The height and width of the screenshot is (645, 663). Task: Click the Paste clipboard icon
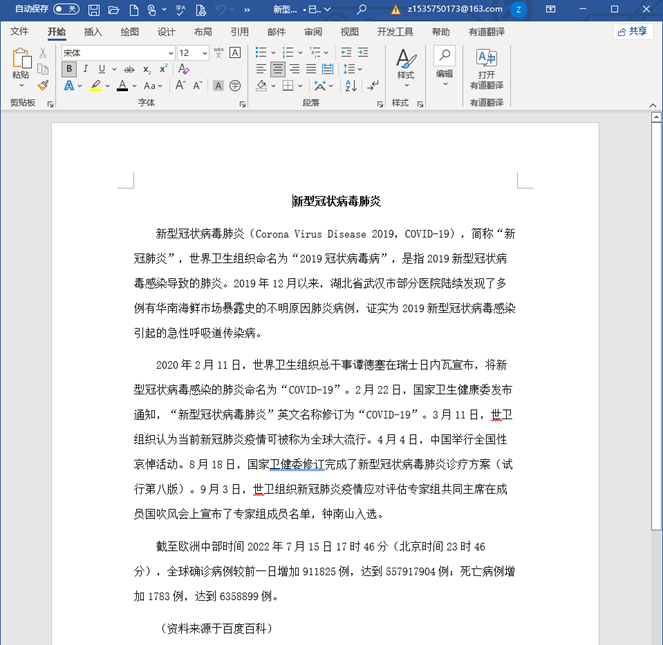coord(21,58)
